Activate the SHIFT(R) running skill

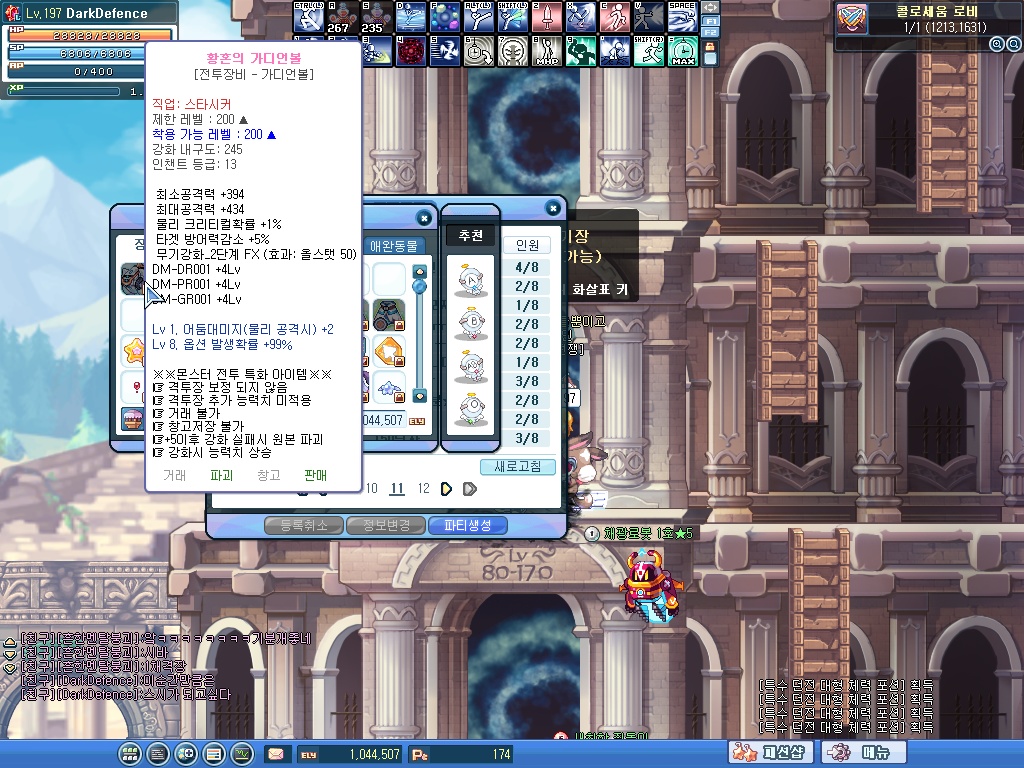click(x=648, y=51)
